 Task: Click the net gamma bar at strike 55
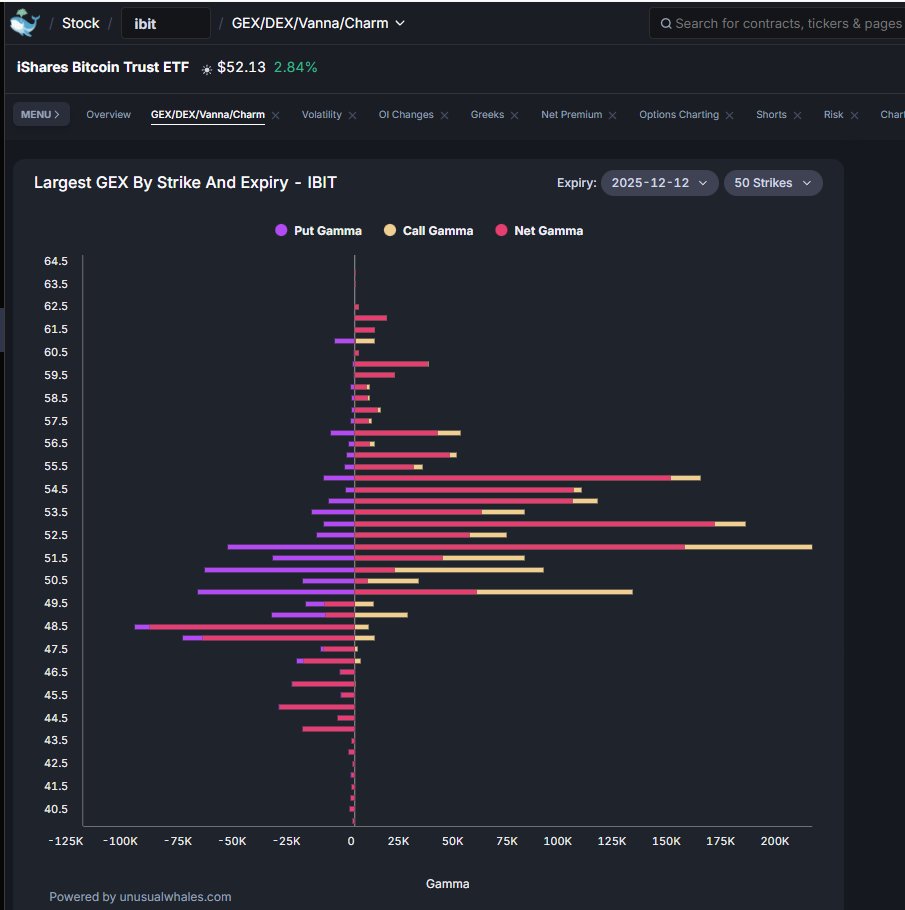click(513, 478)
